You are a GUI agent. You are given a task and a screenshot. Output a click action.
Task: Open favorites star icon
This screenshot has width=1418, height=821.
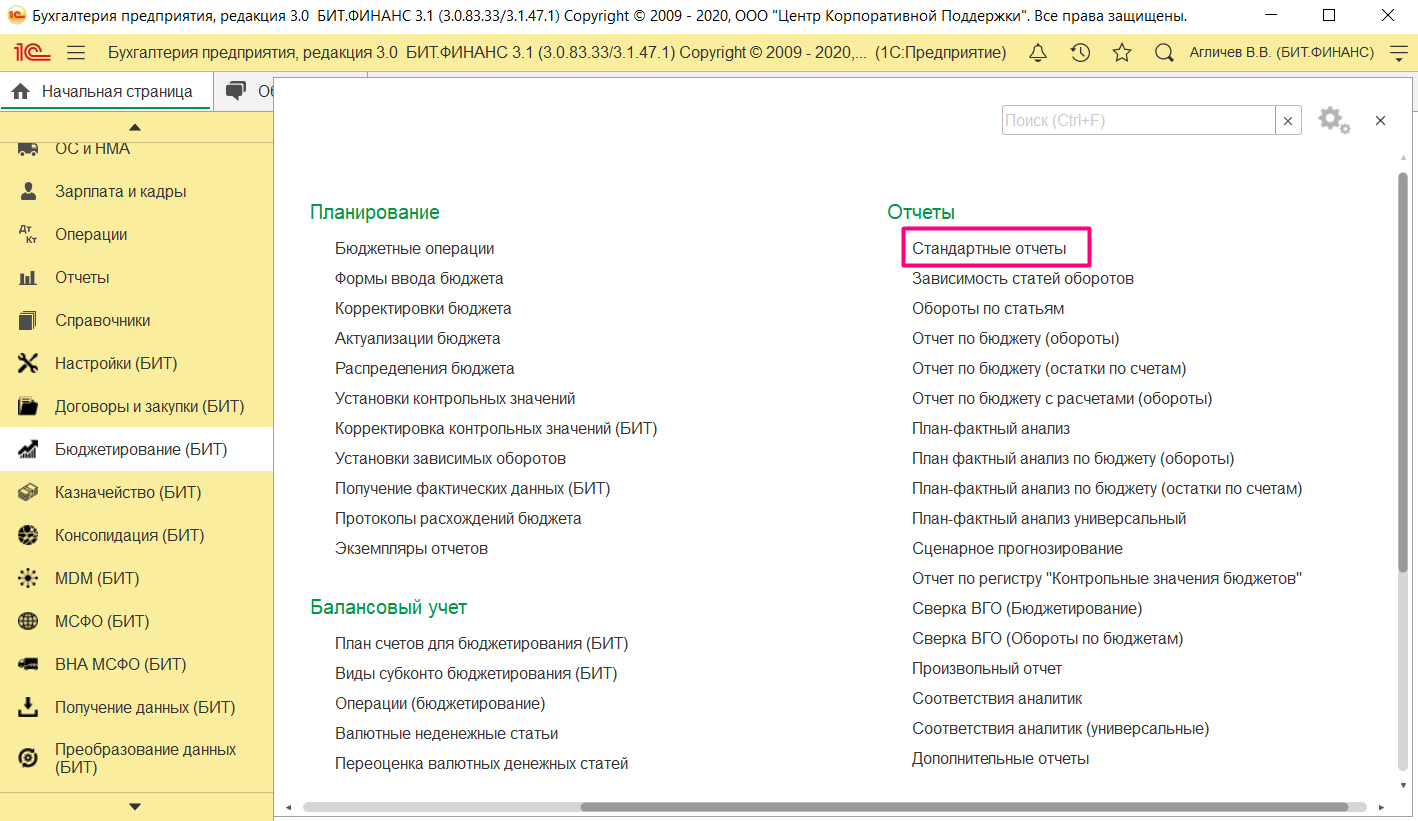point(1122,53)
